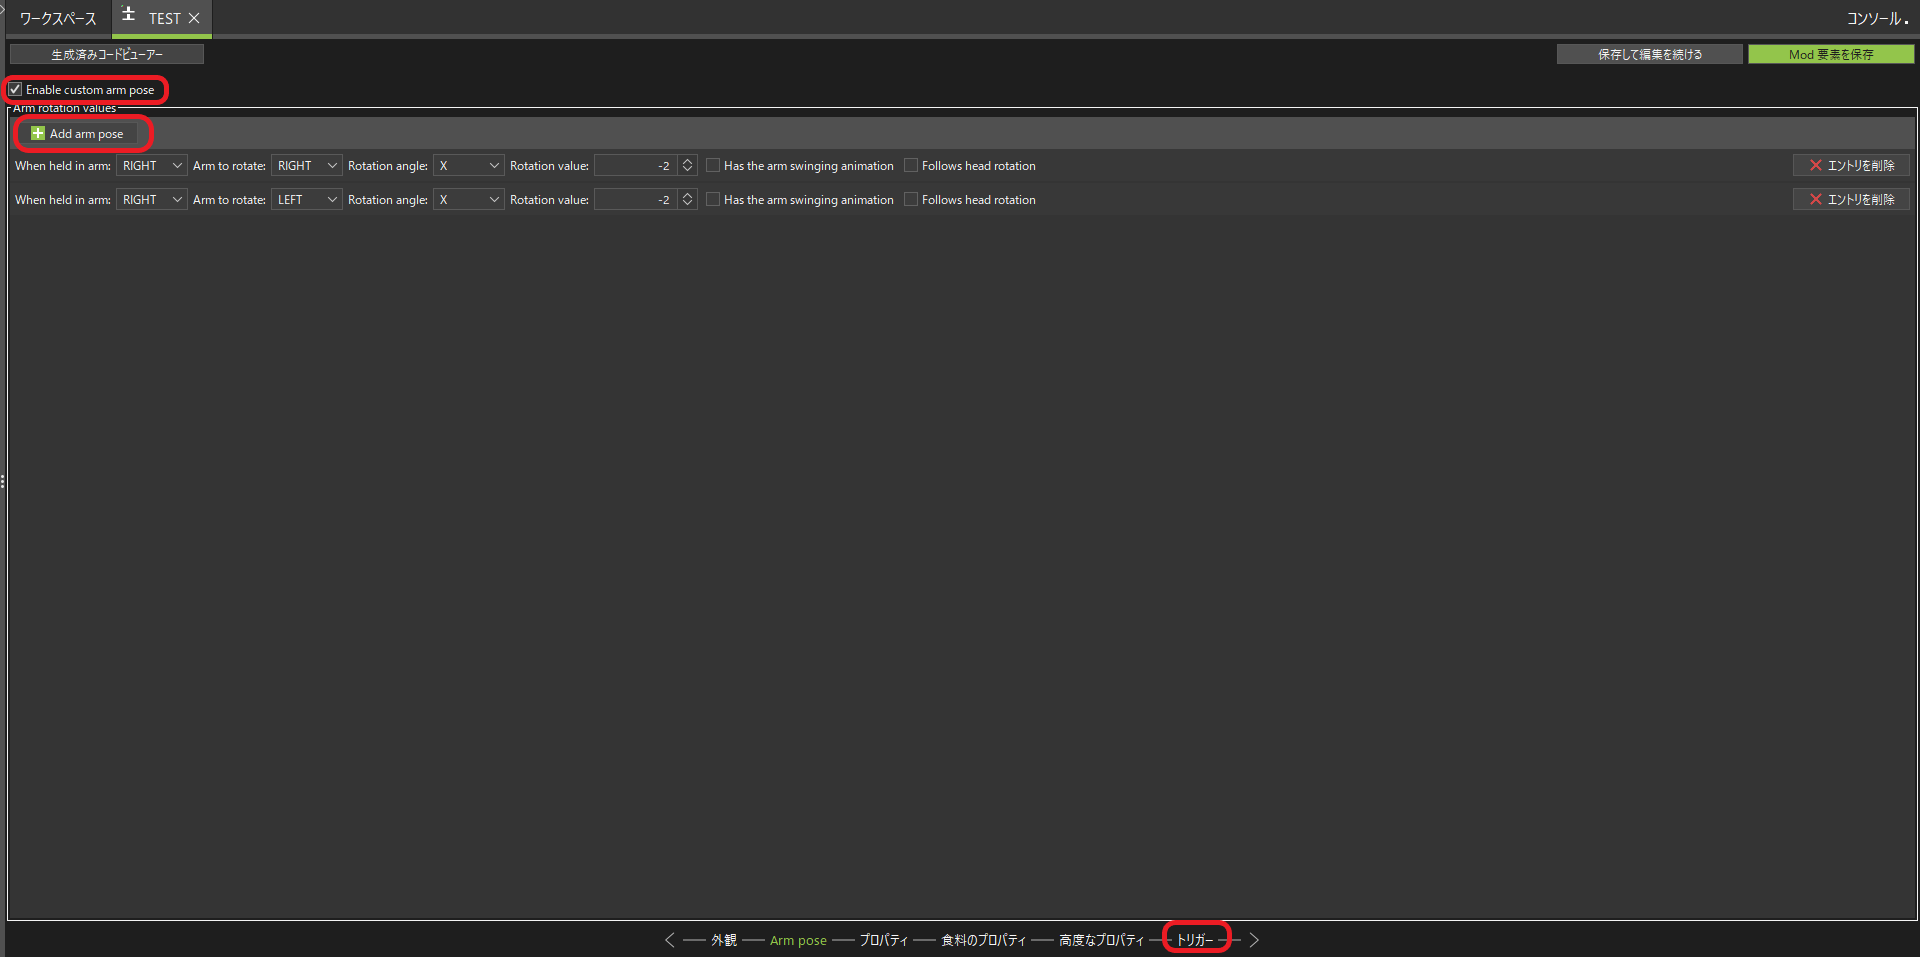Image resolution: width=1920 pixels, height=957 pixels.
Task: Click second row Rotation value input field
Action: coord(635,200)
